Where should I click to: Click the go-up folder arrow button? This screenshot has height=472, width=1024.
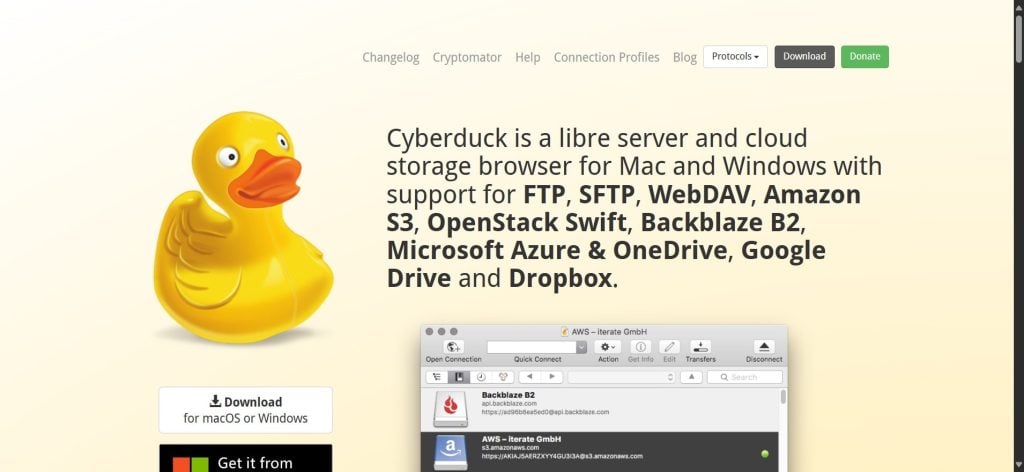coord(691,377)
